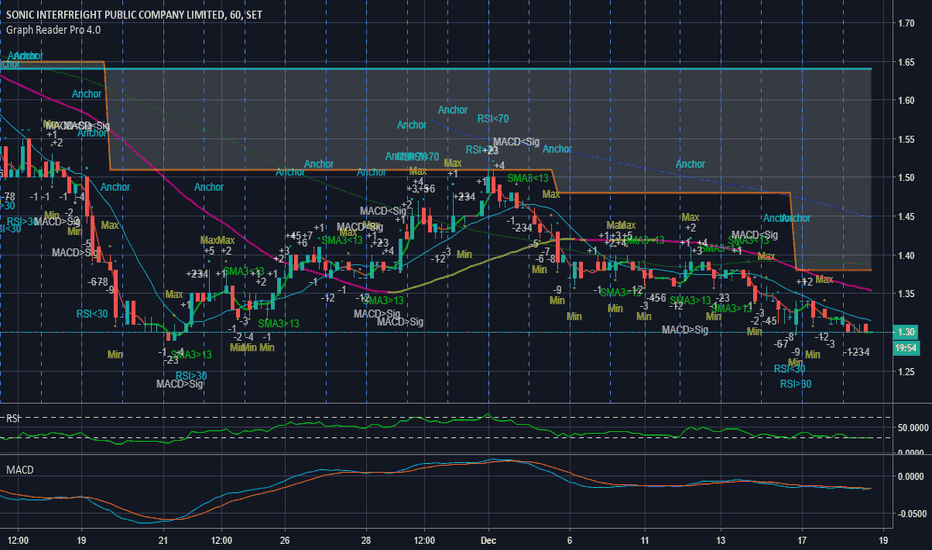Click the 1.40 price axis label
Screen dimensions: 932x550
point(906,255)
